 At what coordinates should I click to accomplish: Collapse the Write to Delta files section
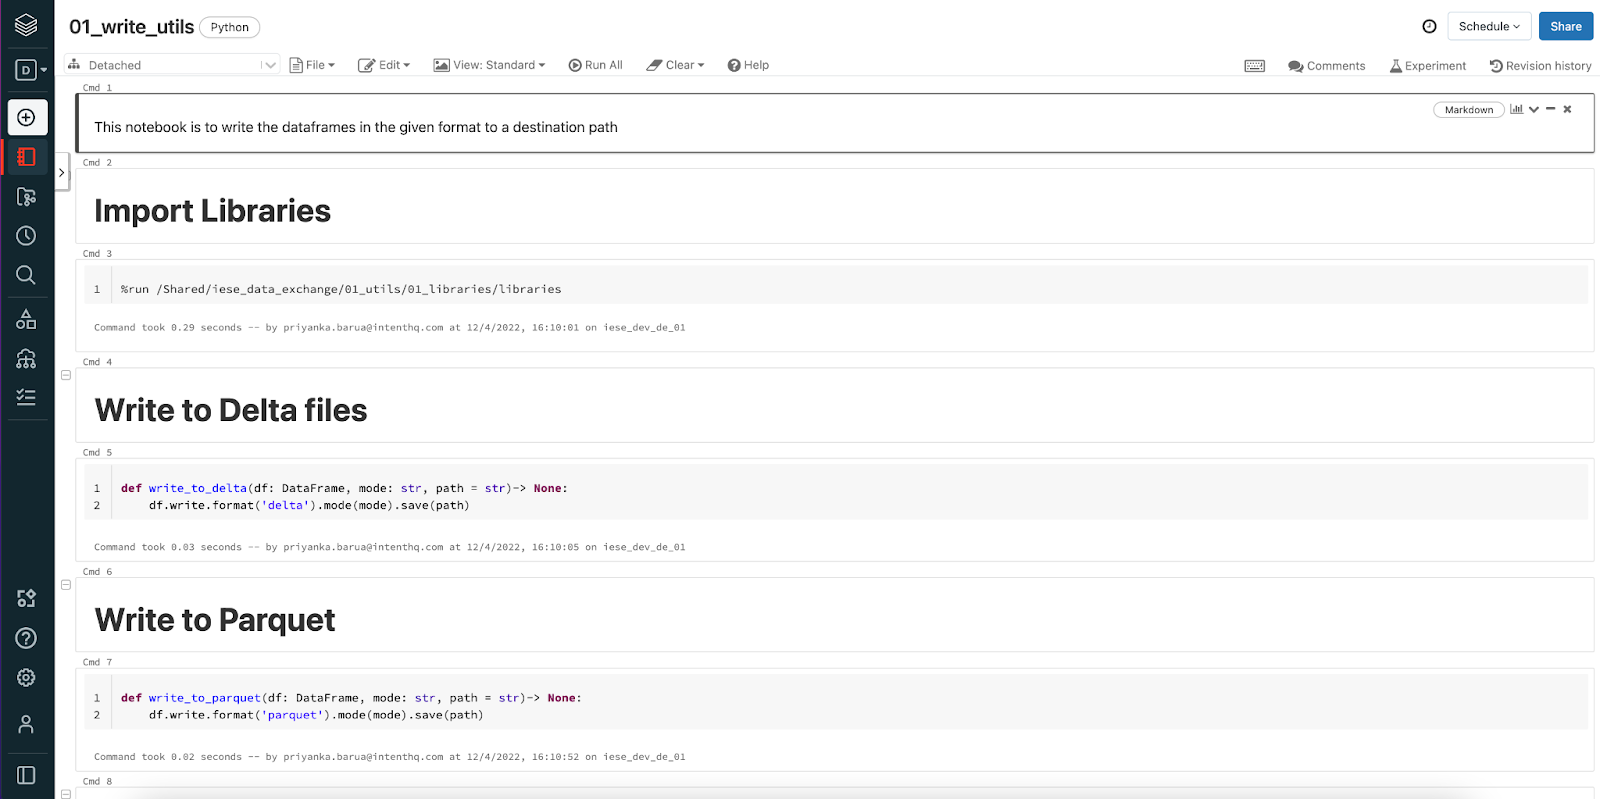pyautogui.click(x=66, y=375)
